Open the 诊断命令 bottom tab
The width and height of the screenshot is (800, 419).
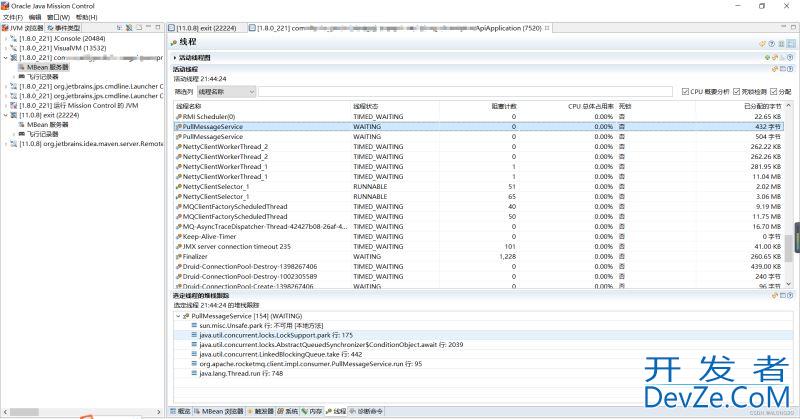pos(366,411)
